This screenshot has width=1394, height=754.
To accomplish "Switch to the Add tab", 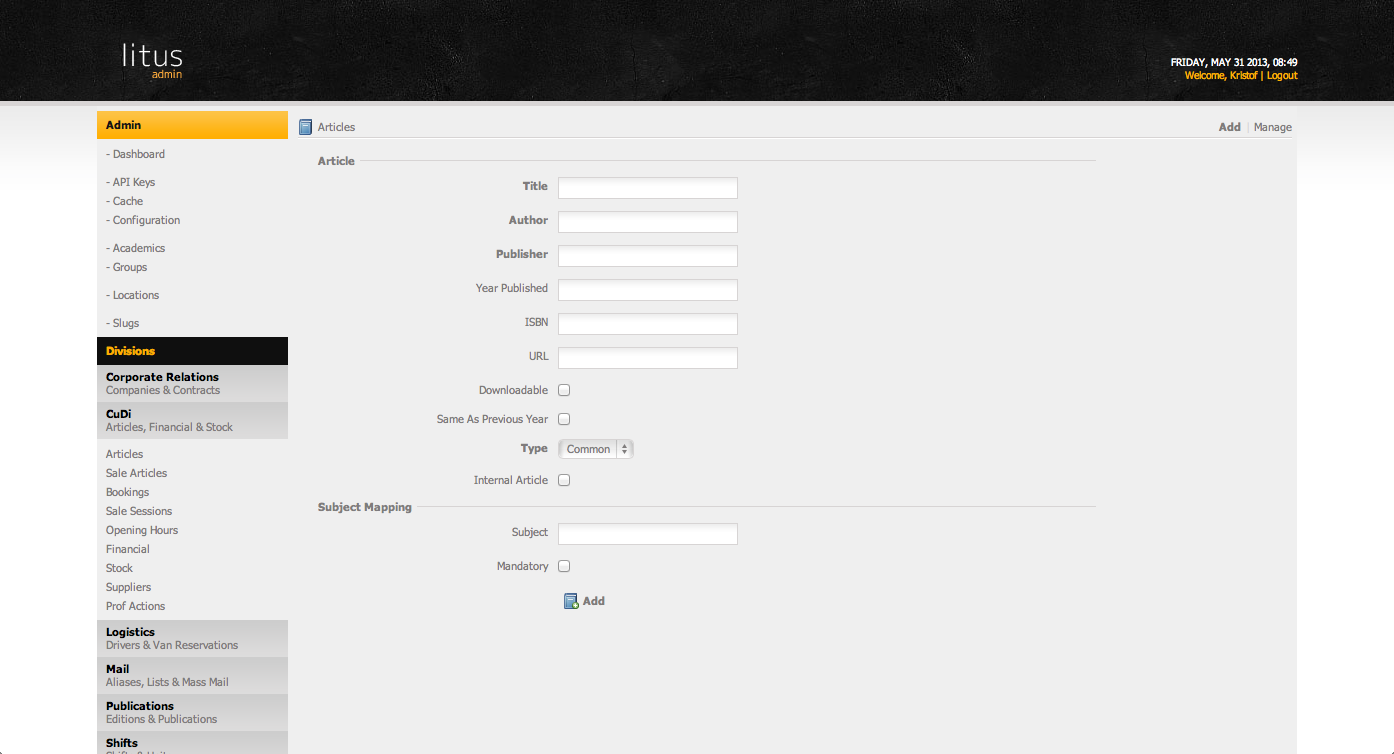I will pos(1230,127).
